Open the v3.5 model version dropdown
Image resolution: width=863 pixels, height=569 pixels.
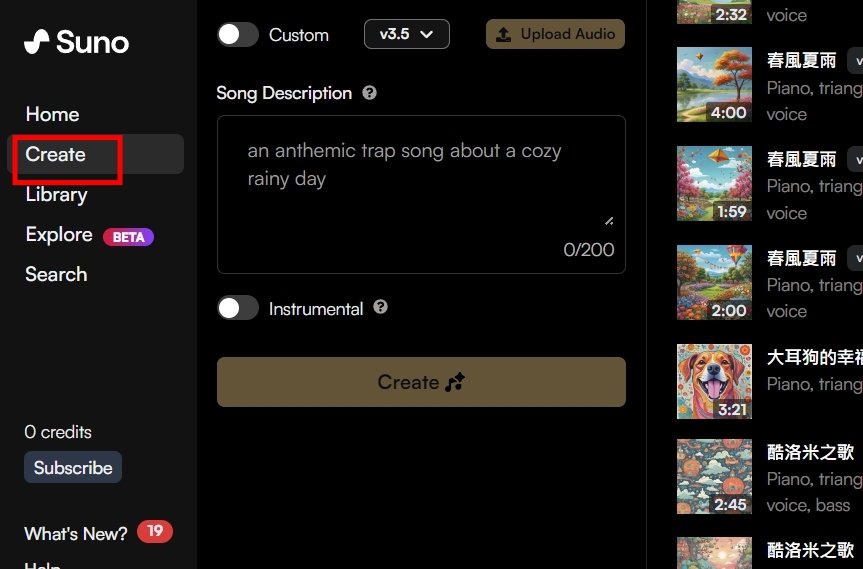(407, 34)
